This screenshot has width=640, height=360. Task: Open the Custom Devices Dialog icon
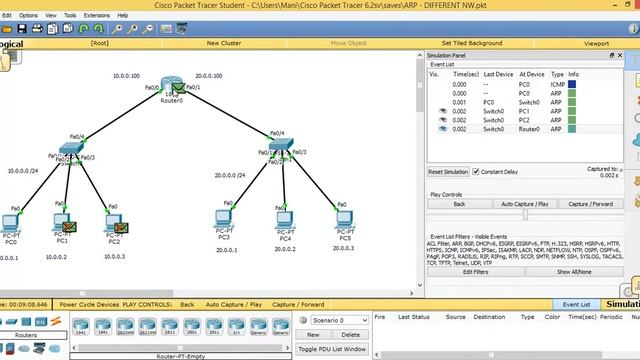181,29
